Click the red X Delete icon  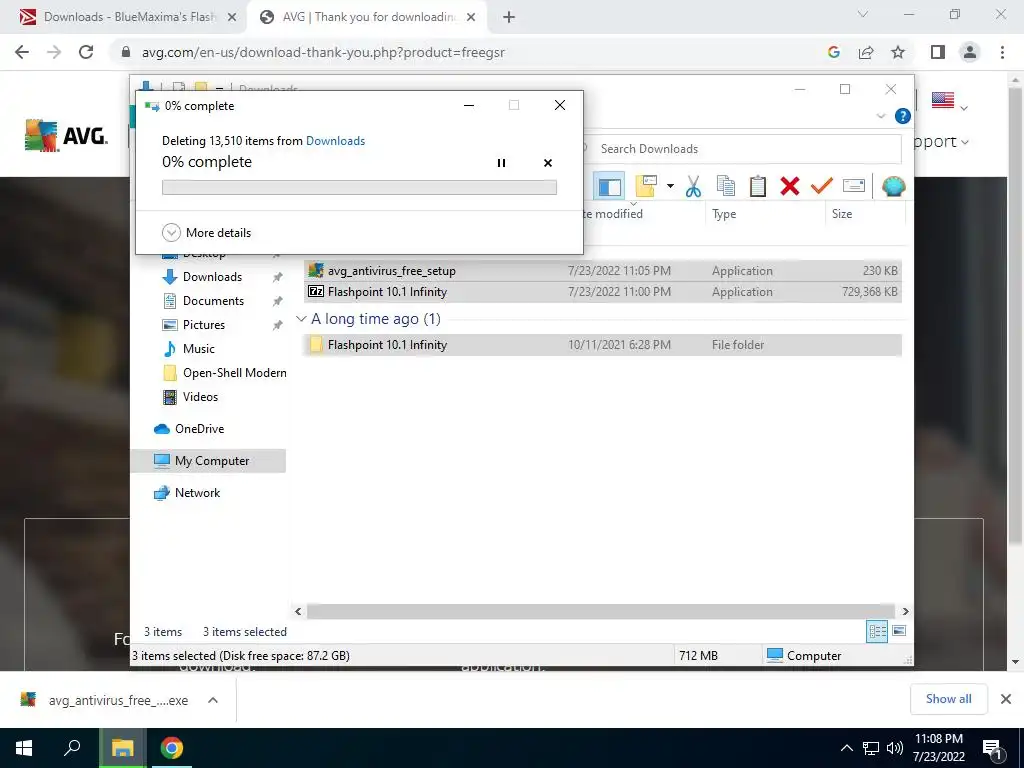tap(790, 187)
